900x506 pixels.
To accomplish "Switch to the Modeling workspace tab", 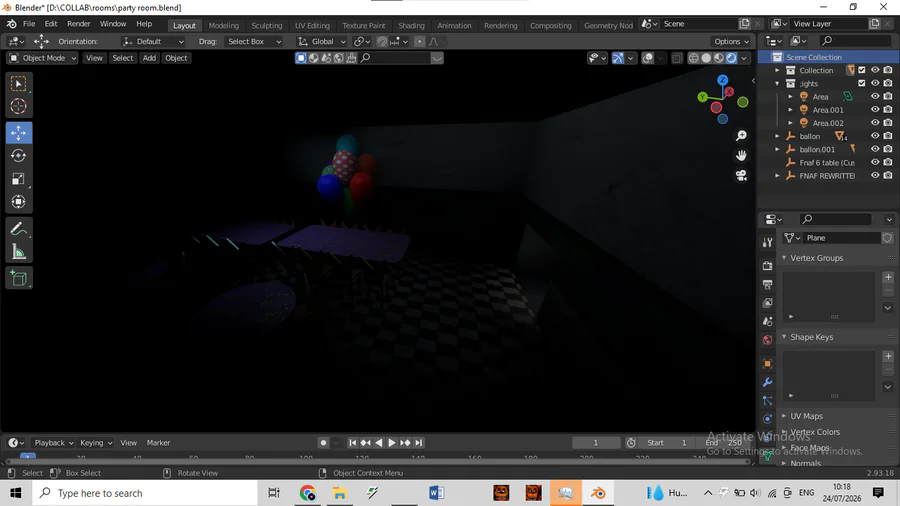I will click(x=223, y=25).
